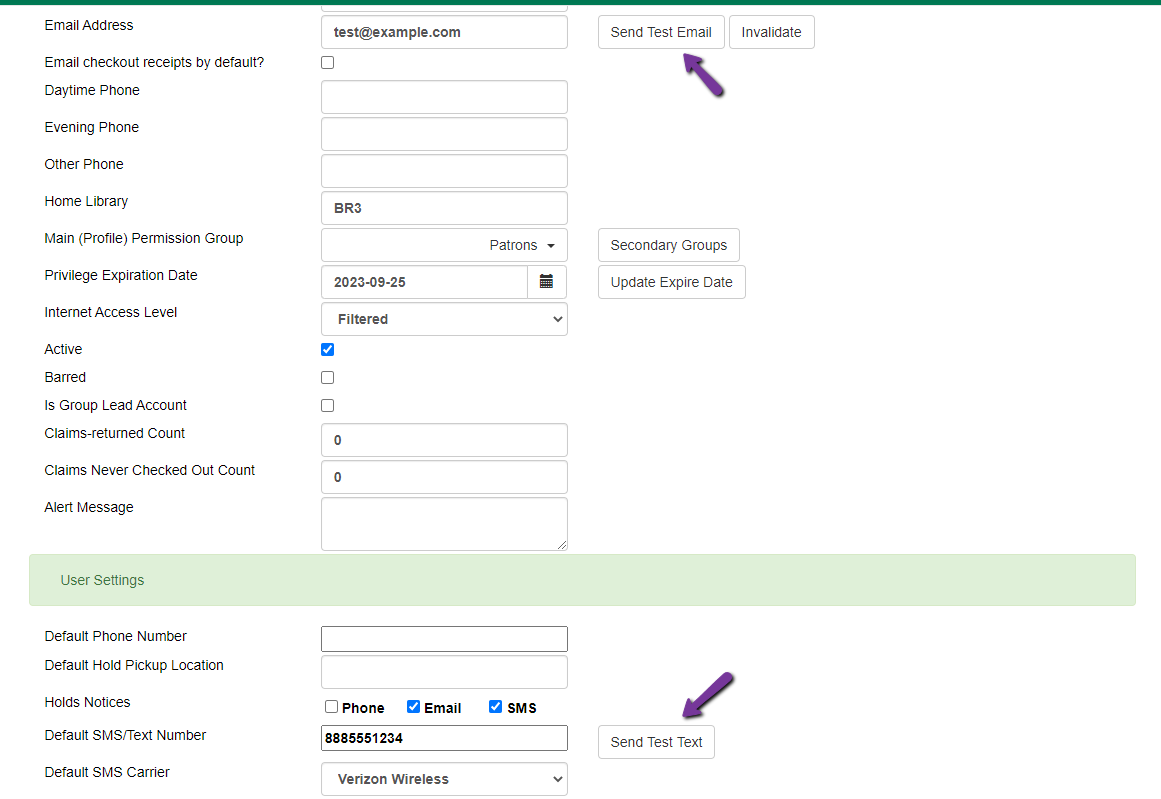Click the Invalidate email button
The width and height of the screenshot is (1161, 799).
pos(772,33)
